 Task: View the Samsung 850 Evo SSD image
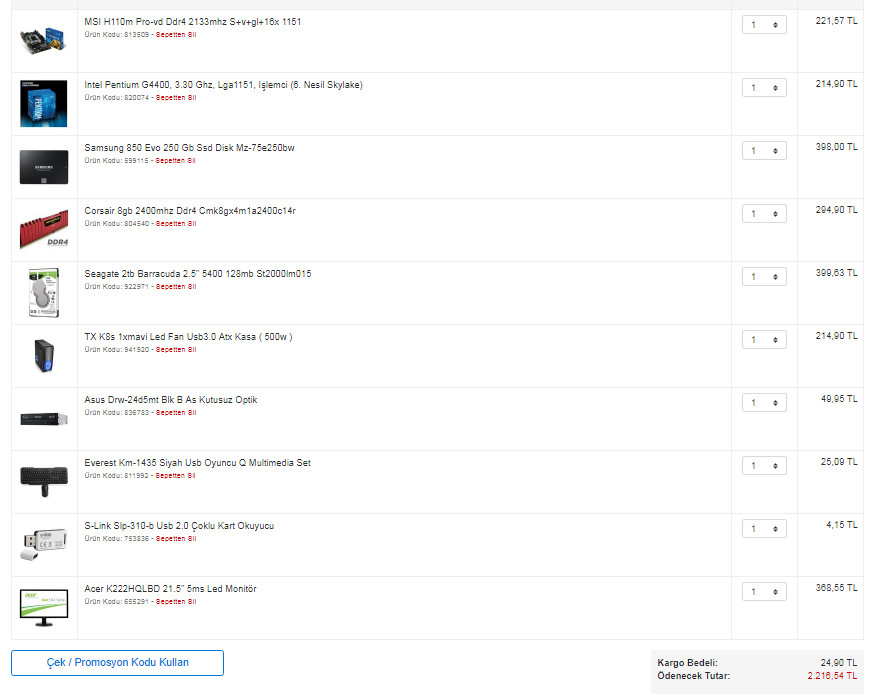click(x=44, y=167)
